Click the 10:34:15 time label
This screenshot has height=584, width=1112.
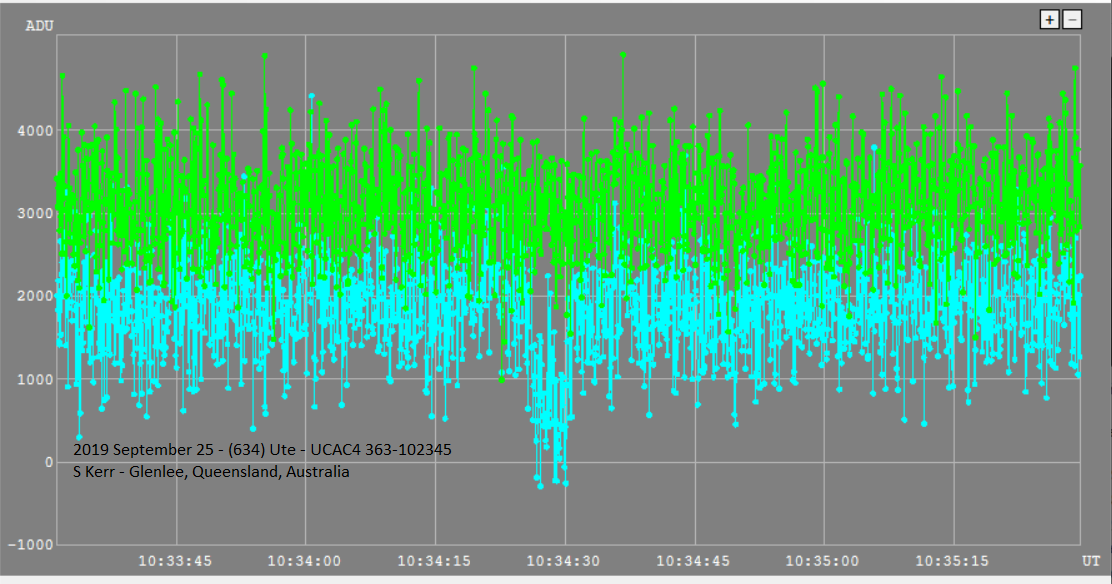(x=434, y=561)
